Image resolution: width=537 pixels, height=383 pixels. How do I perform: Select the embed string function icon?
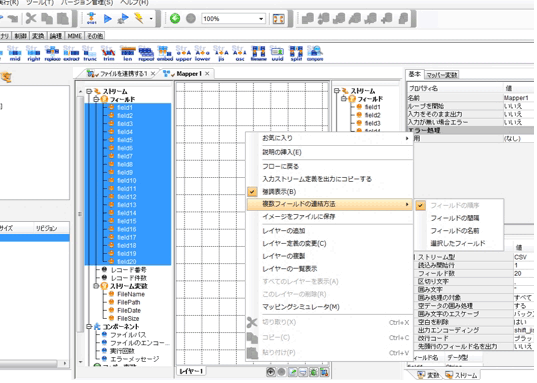point(165,53)
